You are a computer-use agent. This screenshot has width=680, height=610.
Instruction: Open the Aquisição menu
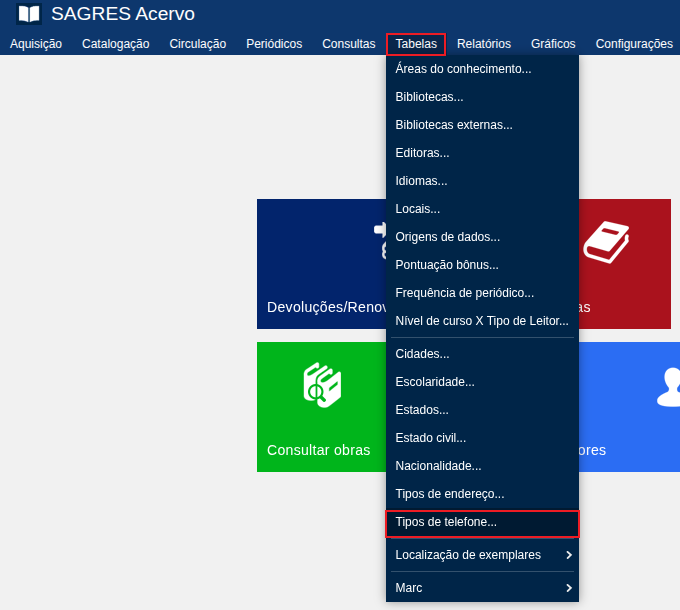36,44
